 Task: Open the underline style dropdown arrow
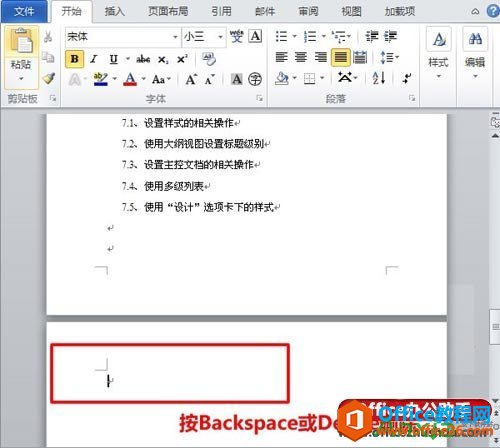(128, 59)
